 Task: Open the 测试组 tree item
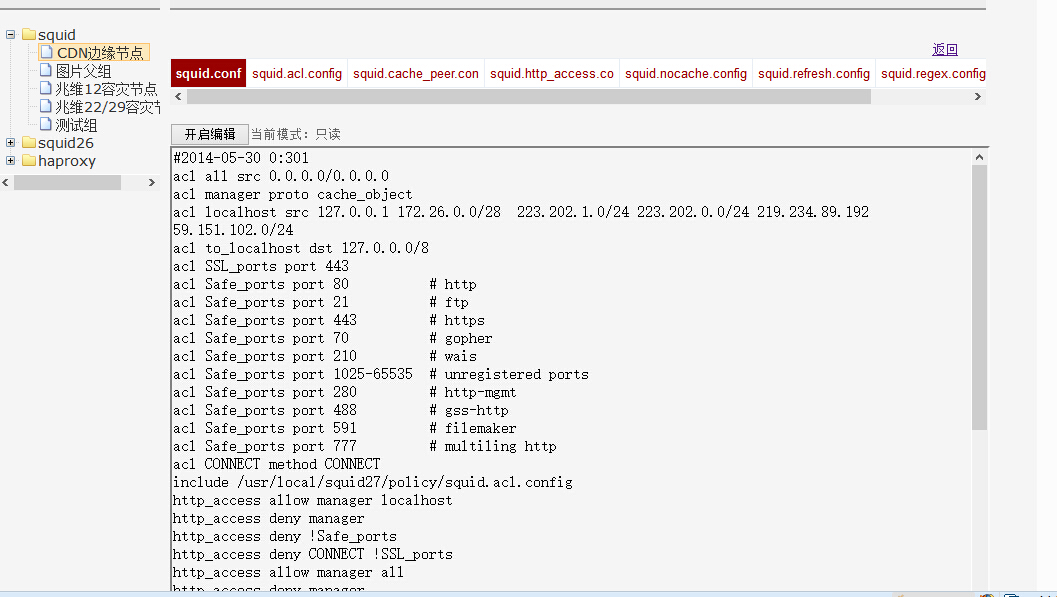click(x=76, y=125)
